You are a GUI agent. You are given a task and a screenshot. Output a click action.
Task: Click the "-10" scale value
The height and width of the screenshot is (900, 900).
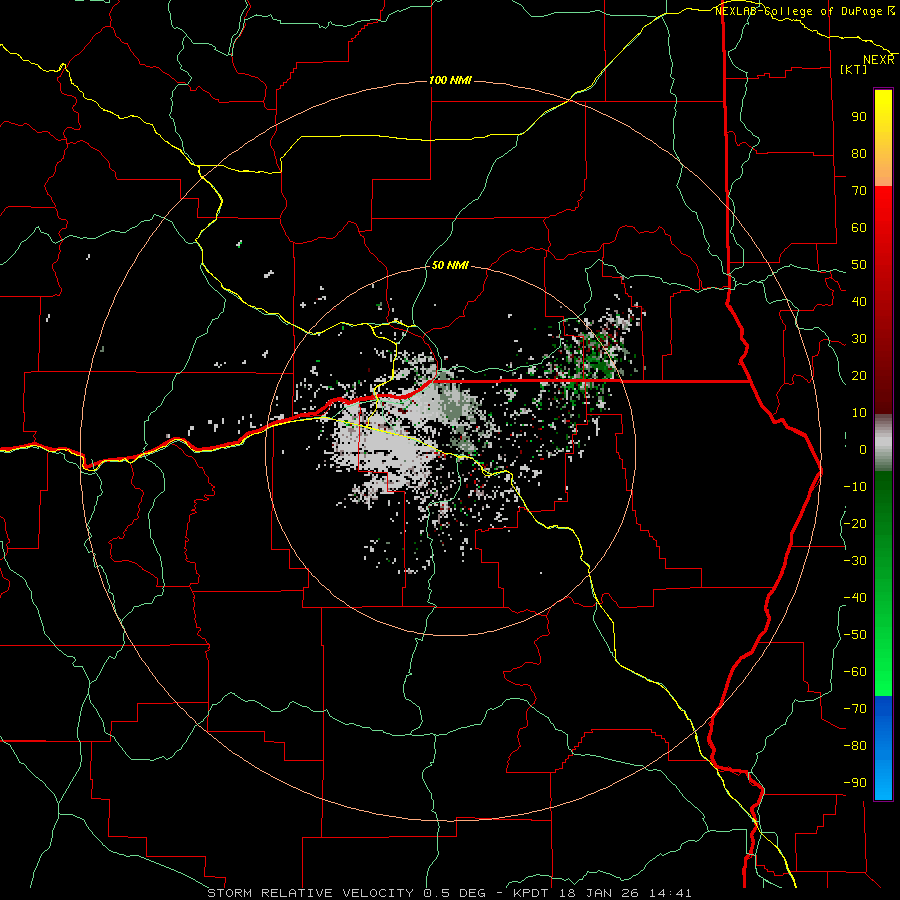pyautogui.click(x=855, y=487)
